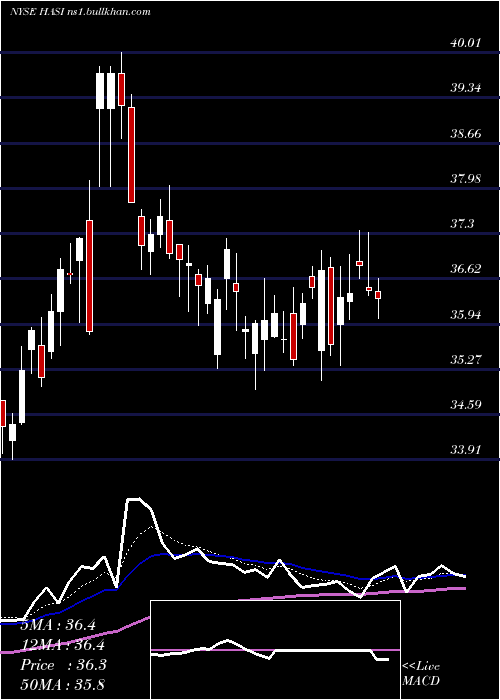The height and width of the screenshot is (700, 500).
Task: Click inside the MACD inset chart
Action: [x=275, y=650]
